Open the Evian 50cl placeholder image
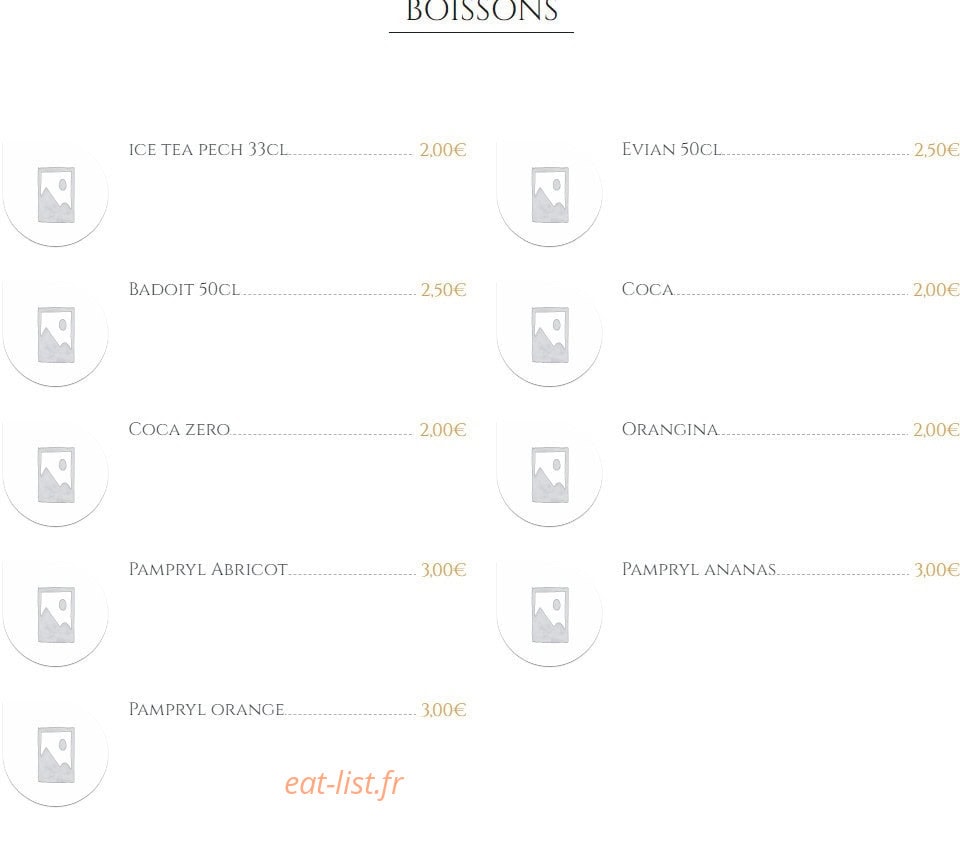 549,194
